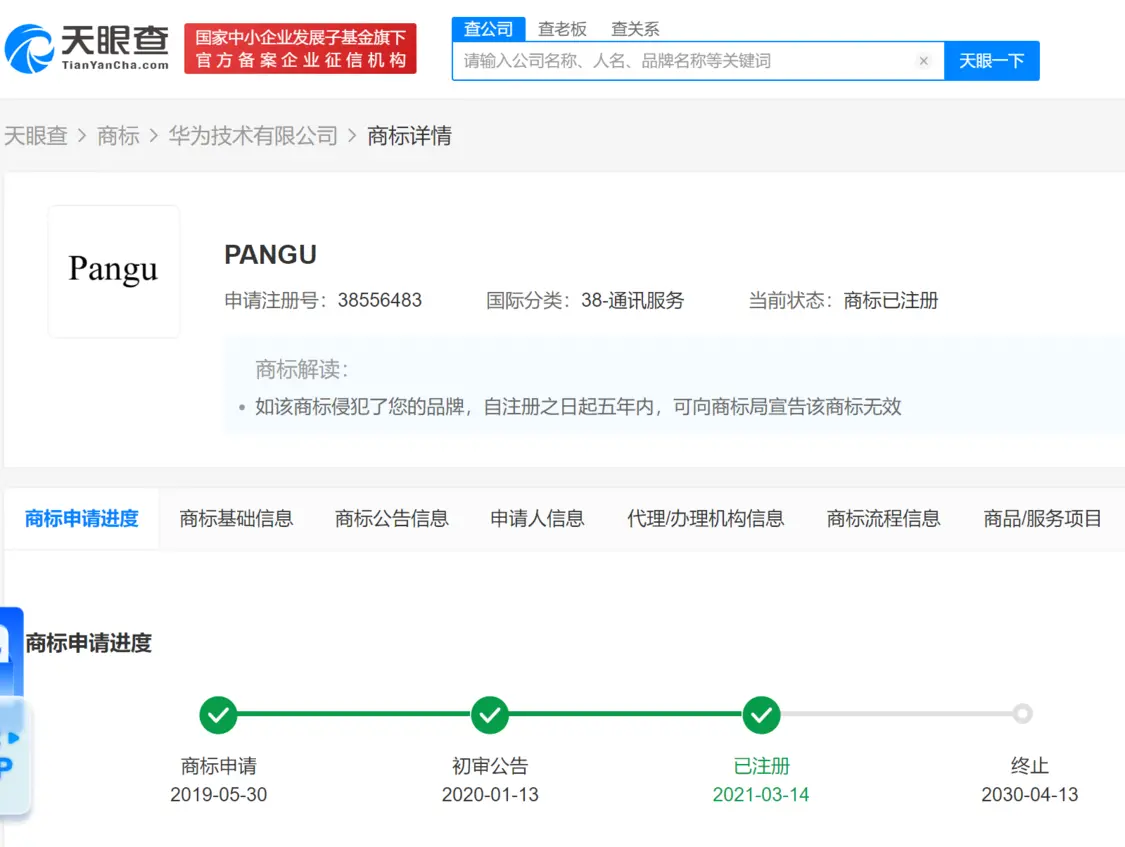View the 商标流程信息 tab
Image resolution: width=1125 pixels, height=847 pixels.
[x=883, y=518]
